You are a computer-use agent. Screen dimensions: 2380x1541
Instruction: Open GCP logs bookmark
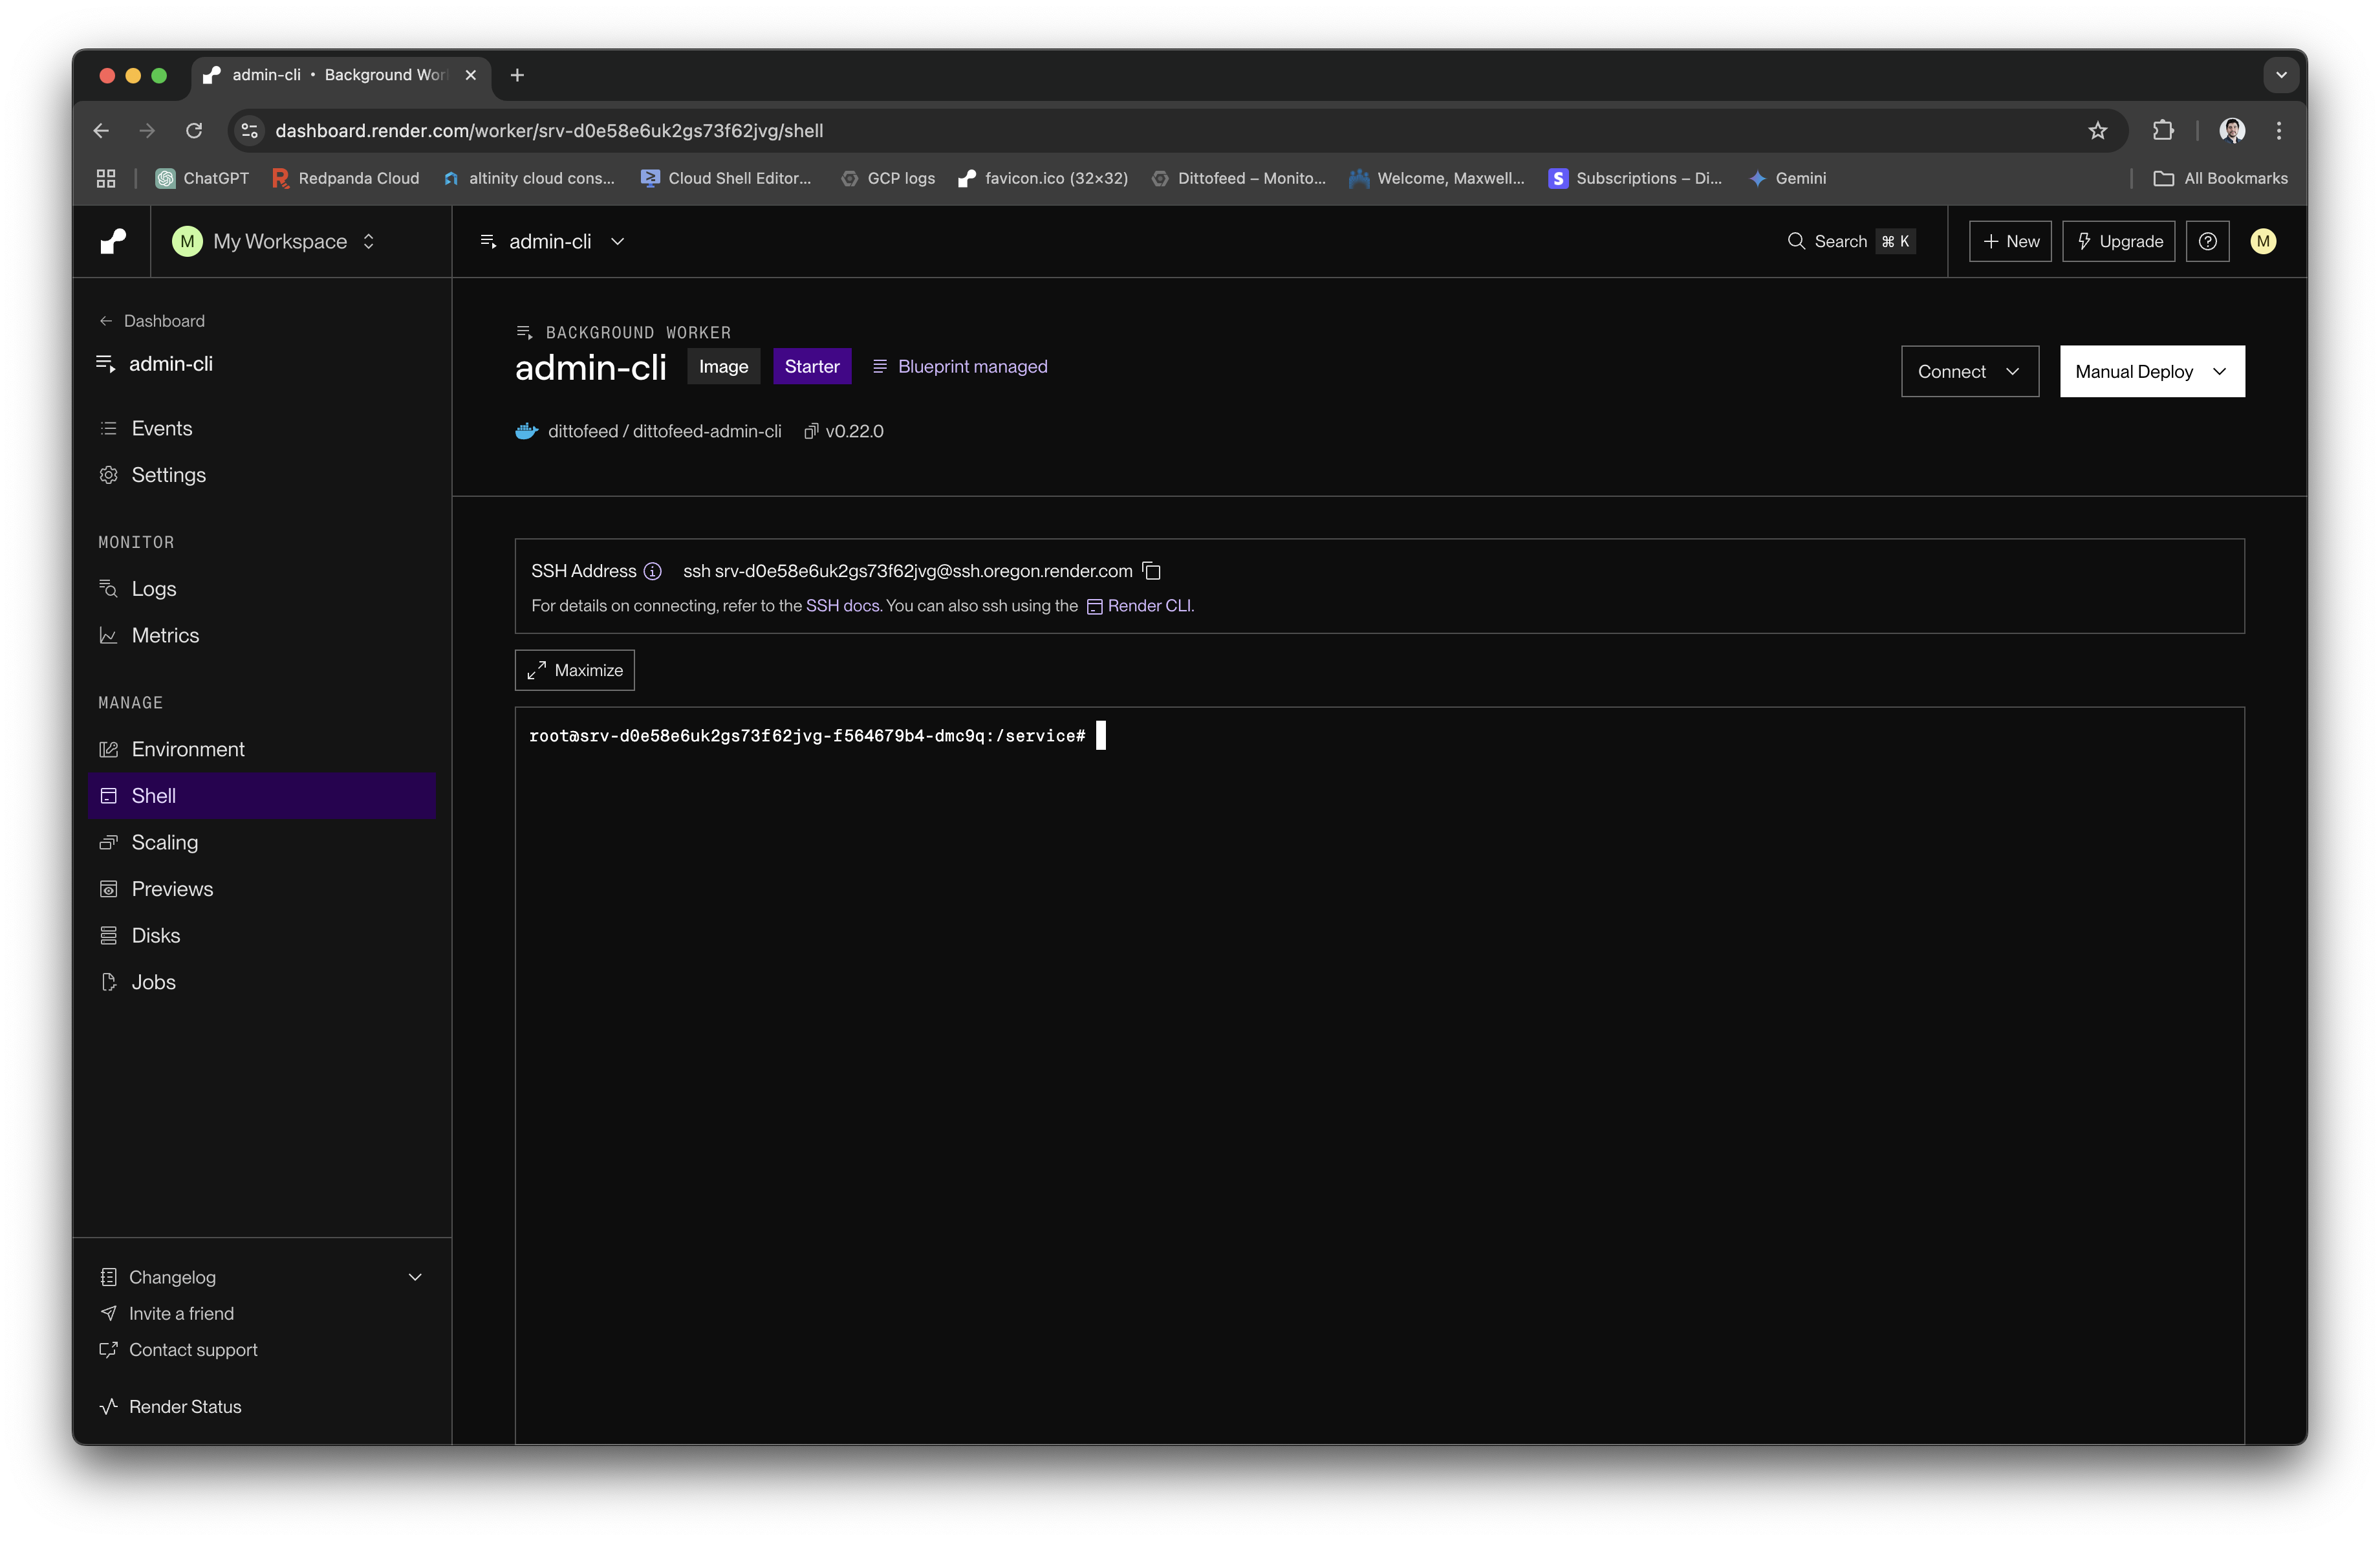(x=888, y=178)
